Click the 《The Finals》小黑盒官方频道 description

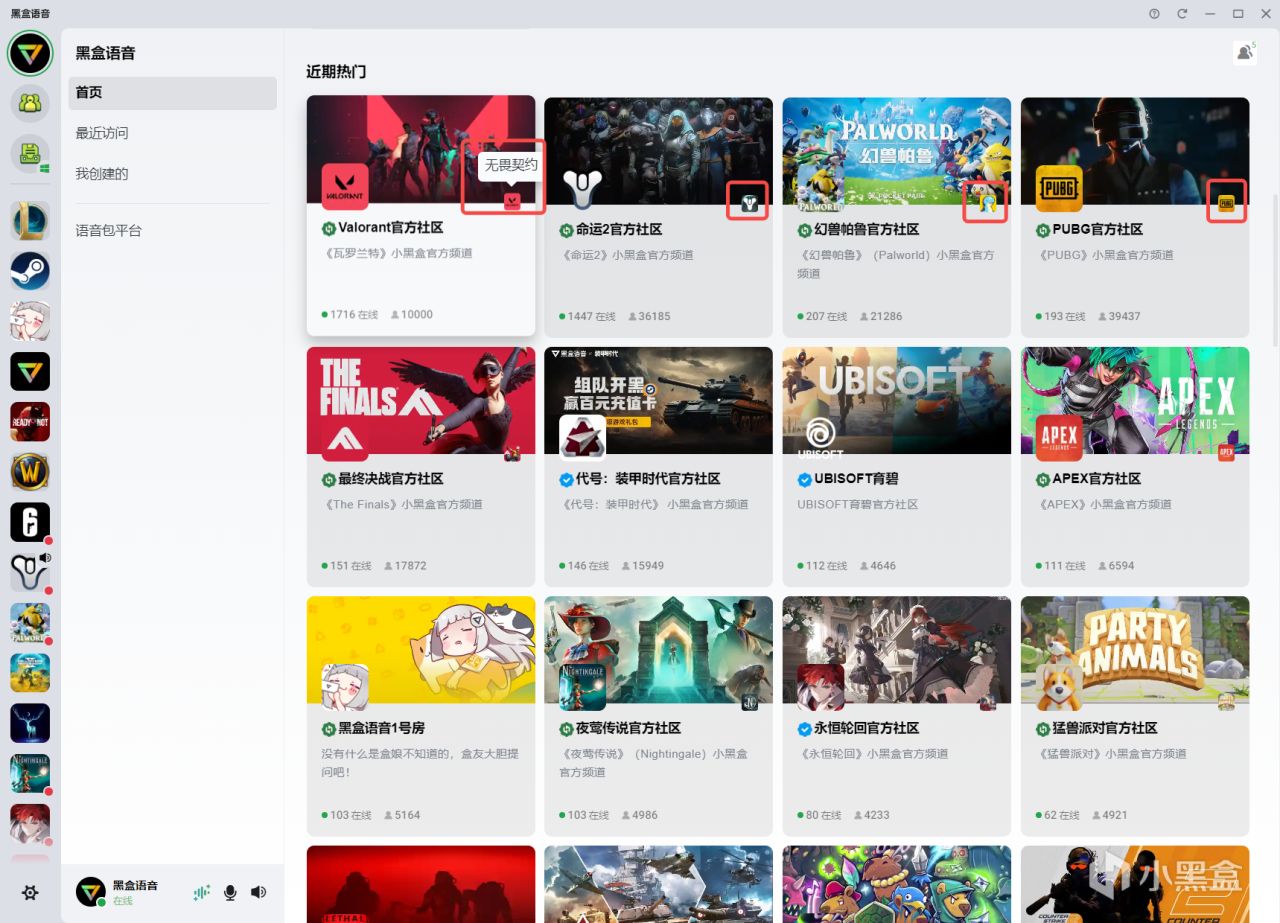coord(402,505)
